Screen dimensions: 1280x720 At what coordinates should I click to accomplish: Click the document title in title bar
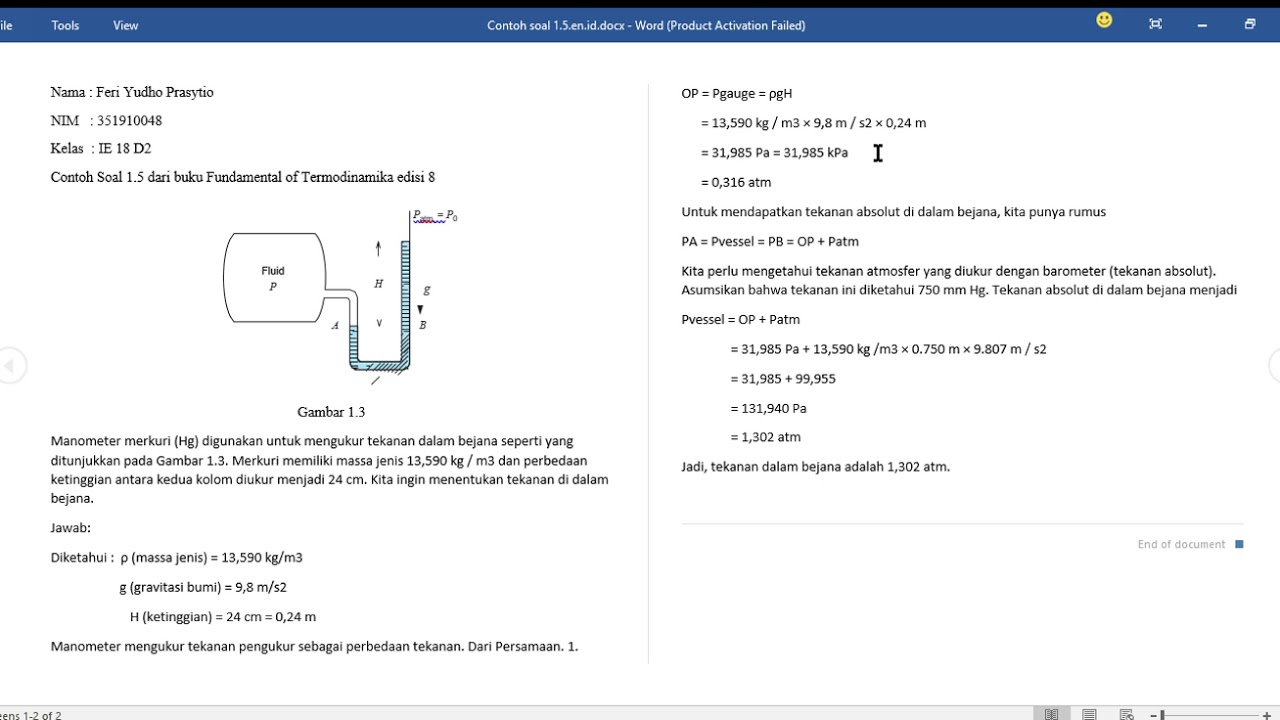click(x=646, y=25)
